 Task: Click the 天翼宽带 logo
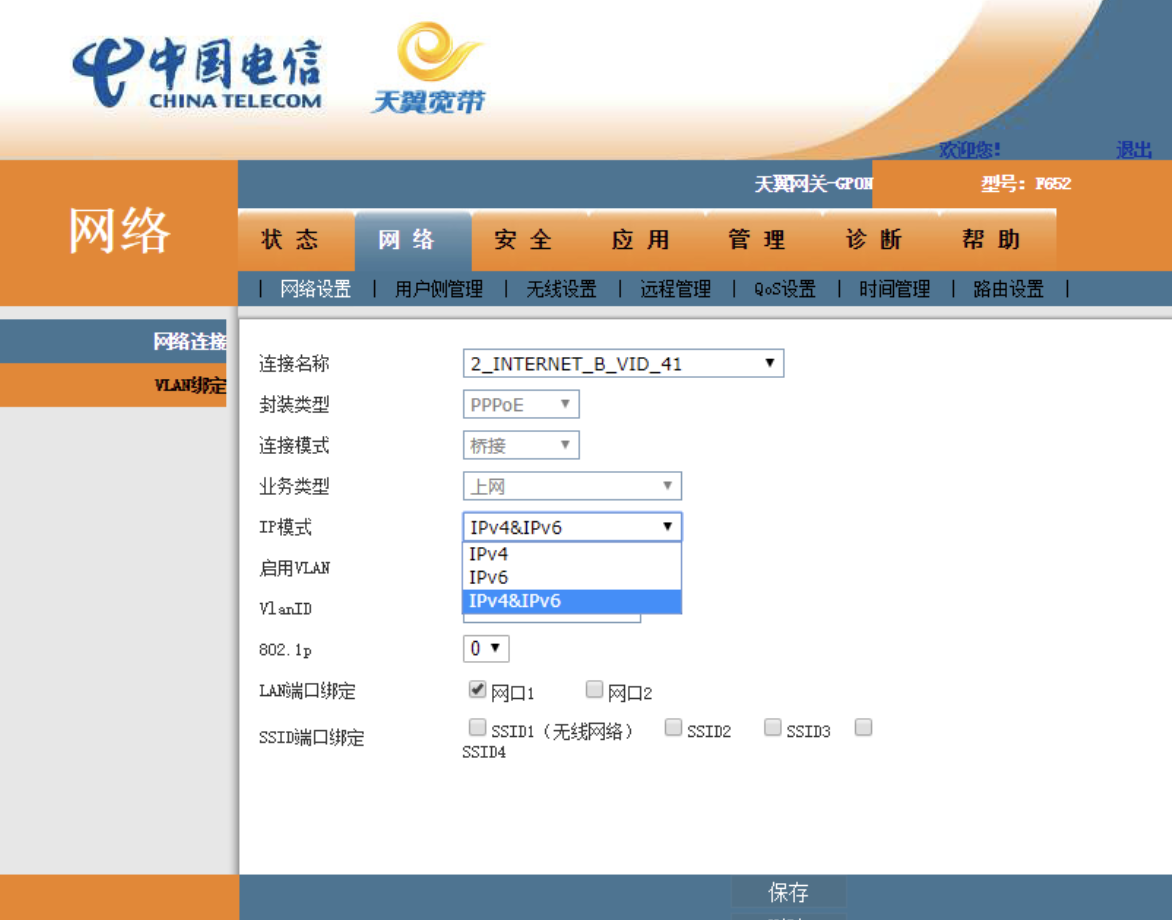click(x=429, y=68)
